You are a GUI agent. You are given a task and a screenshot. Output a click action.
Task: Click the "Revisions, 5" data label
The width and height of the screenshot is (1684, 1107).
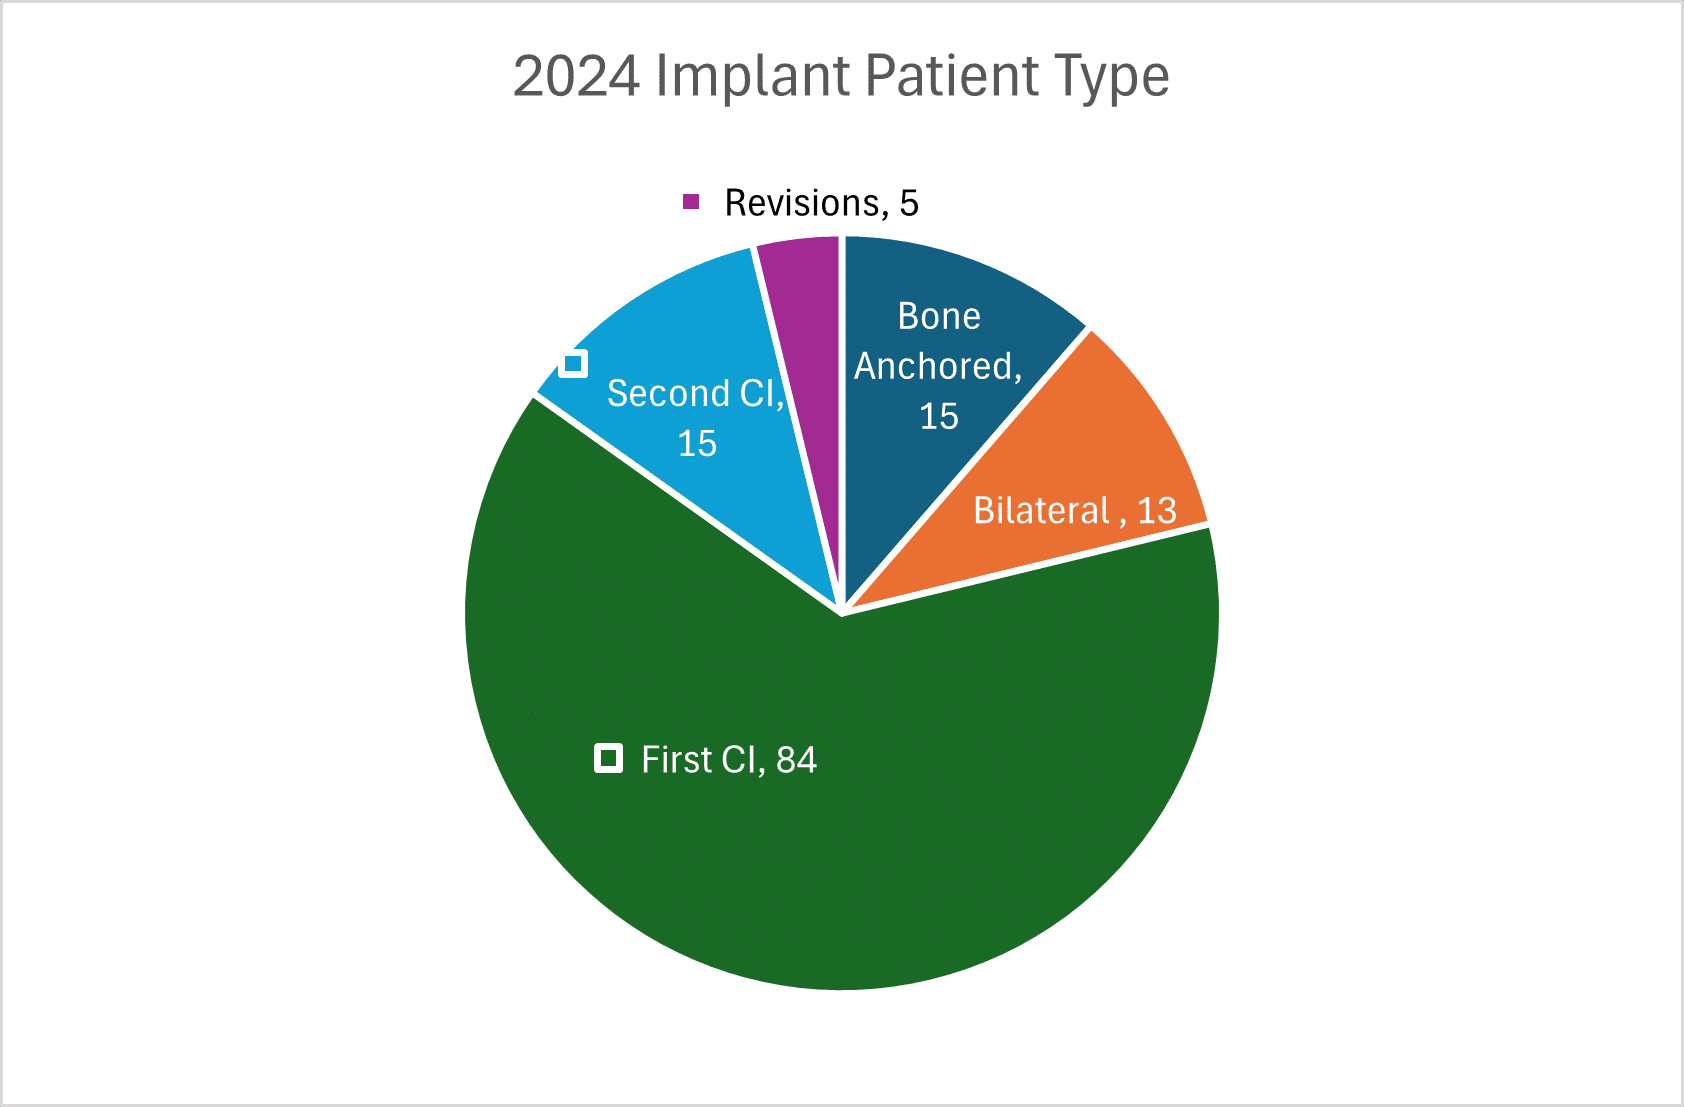click(x=821, y=203)
